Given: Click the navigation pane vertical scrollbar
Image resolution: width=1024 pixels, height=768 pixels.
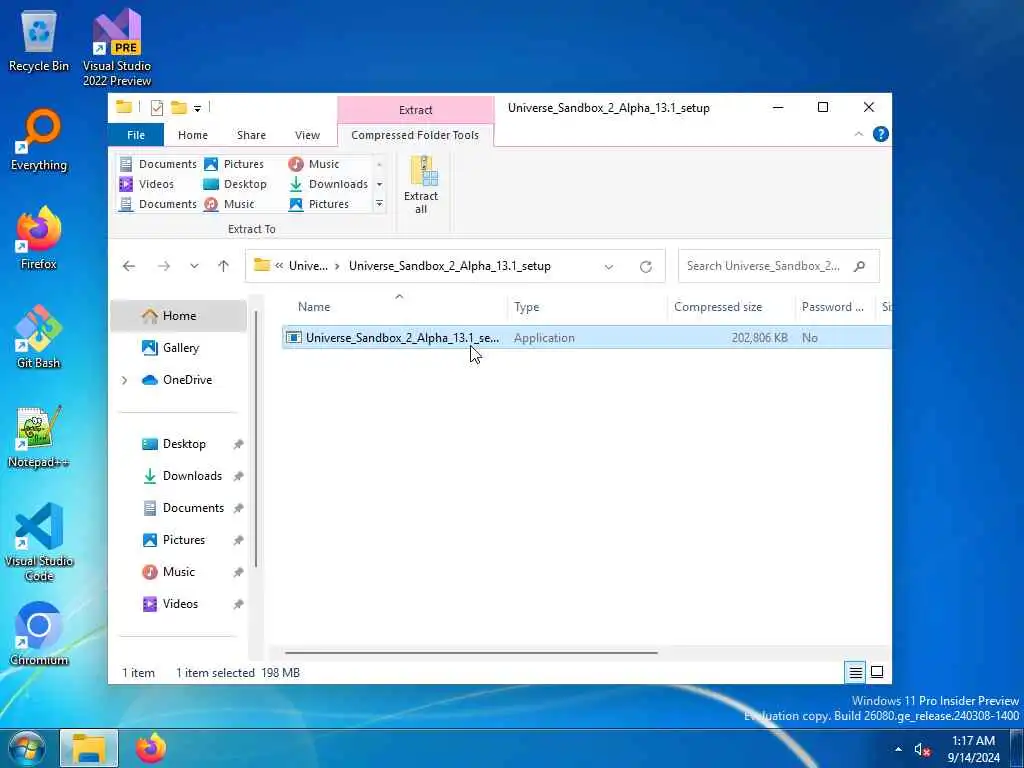Looking at the screenshot, I should [x=256, y=439].
